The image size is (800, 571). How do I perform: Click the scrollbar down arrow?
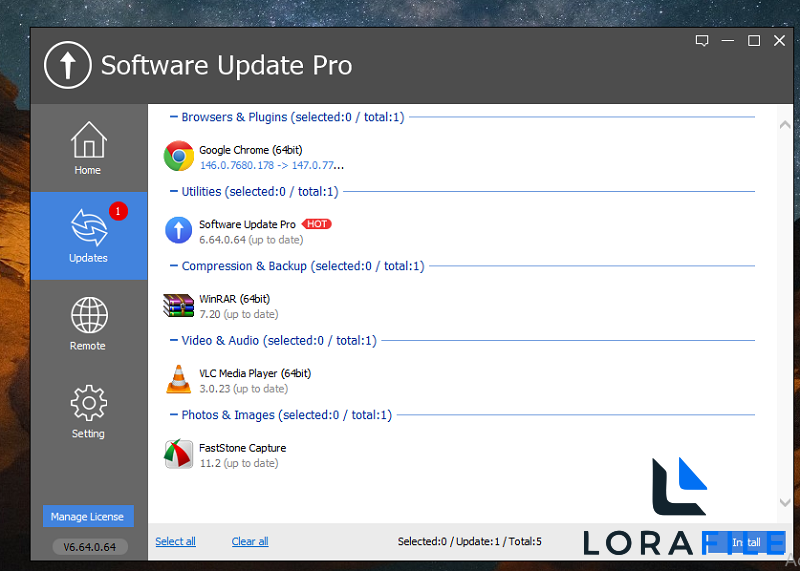pos(785,503)
